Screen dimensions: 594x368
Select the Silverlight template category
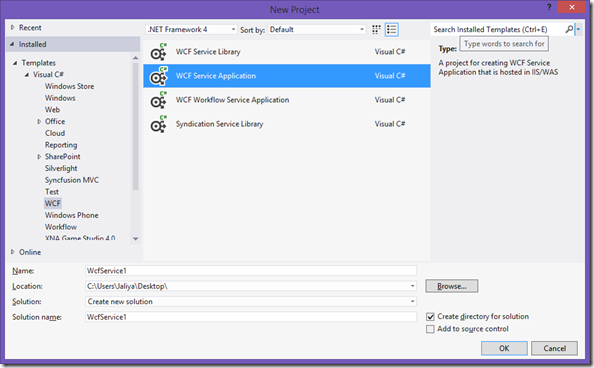point(61,168)
